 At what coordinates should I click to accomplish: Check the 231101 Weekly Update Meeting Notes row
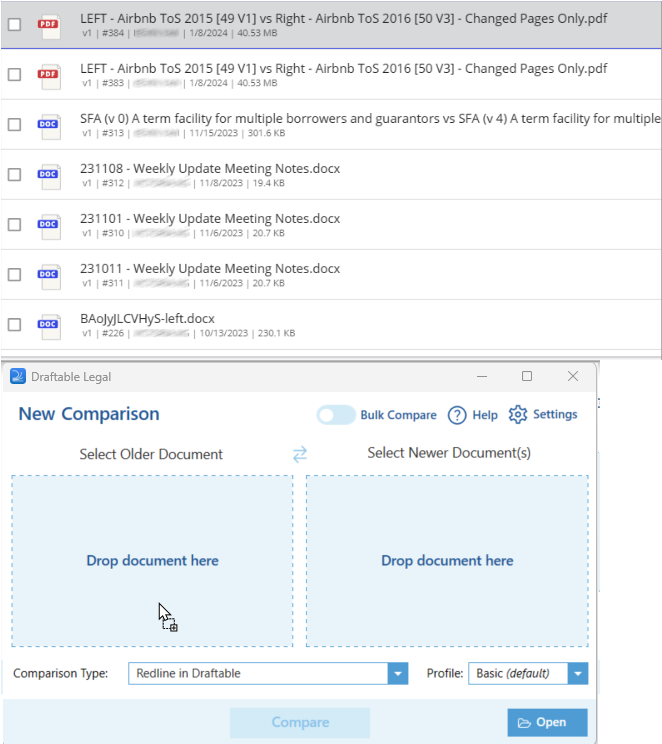(x=15, y=224)
